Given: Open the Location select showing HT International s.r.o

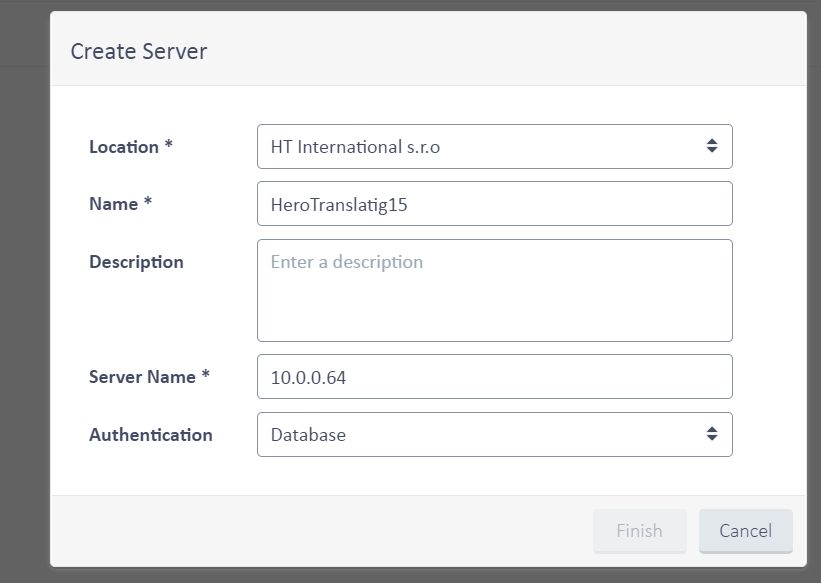Looking at the screenshot, I should pos(494,147).
